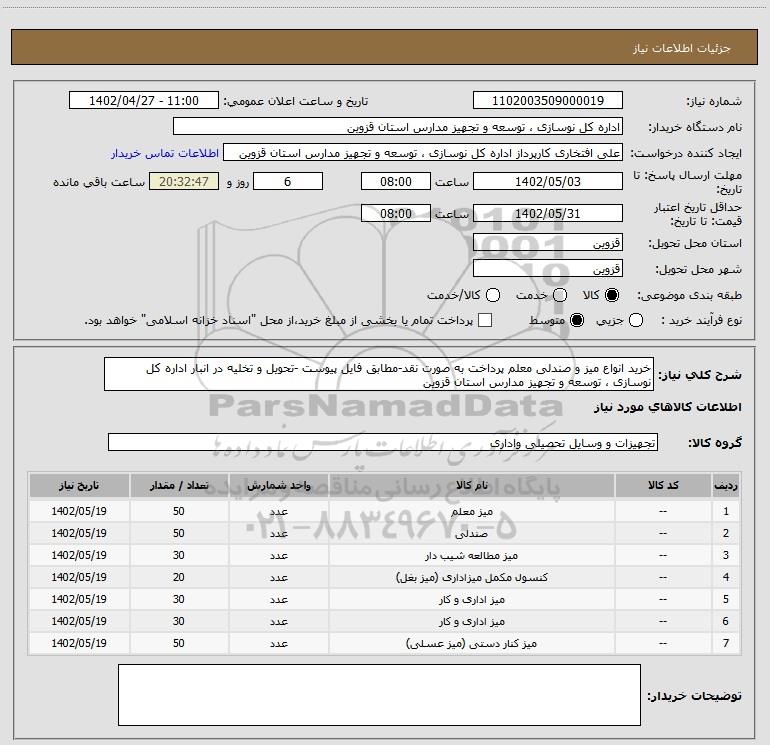
Task: Click quantity 30 in the میز مطالعه row
Action: 179,555
